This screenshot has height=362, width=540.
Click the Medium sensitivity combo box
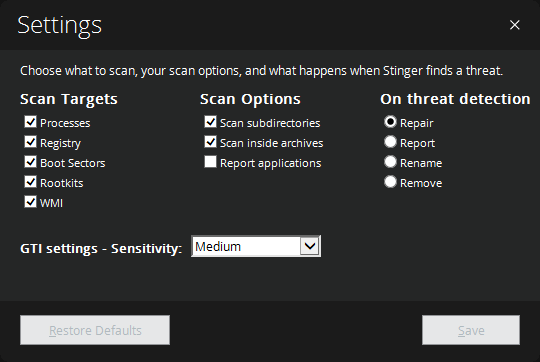pos(256,246)
